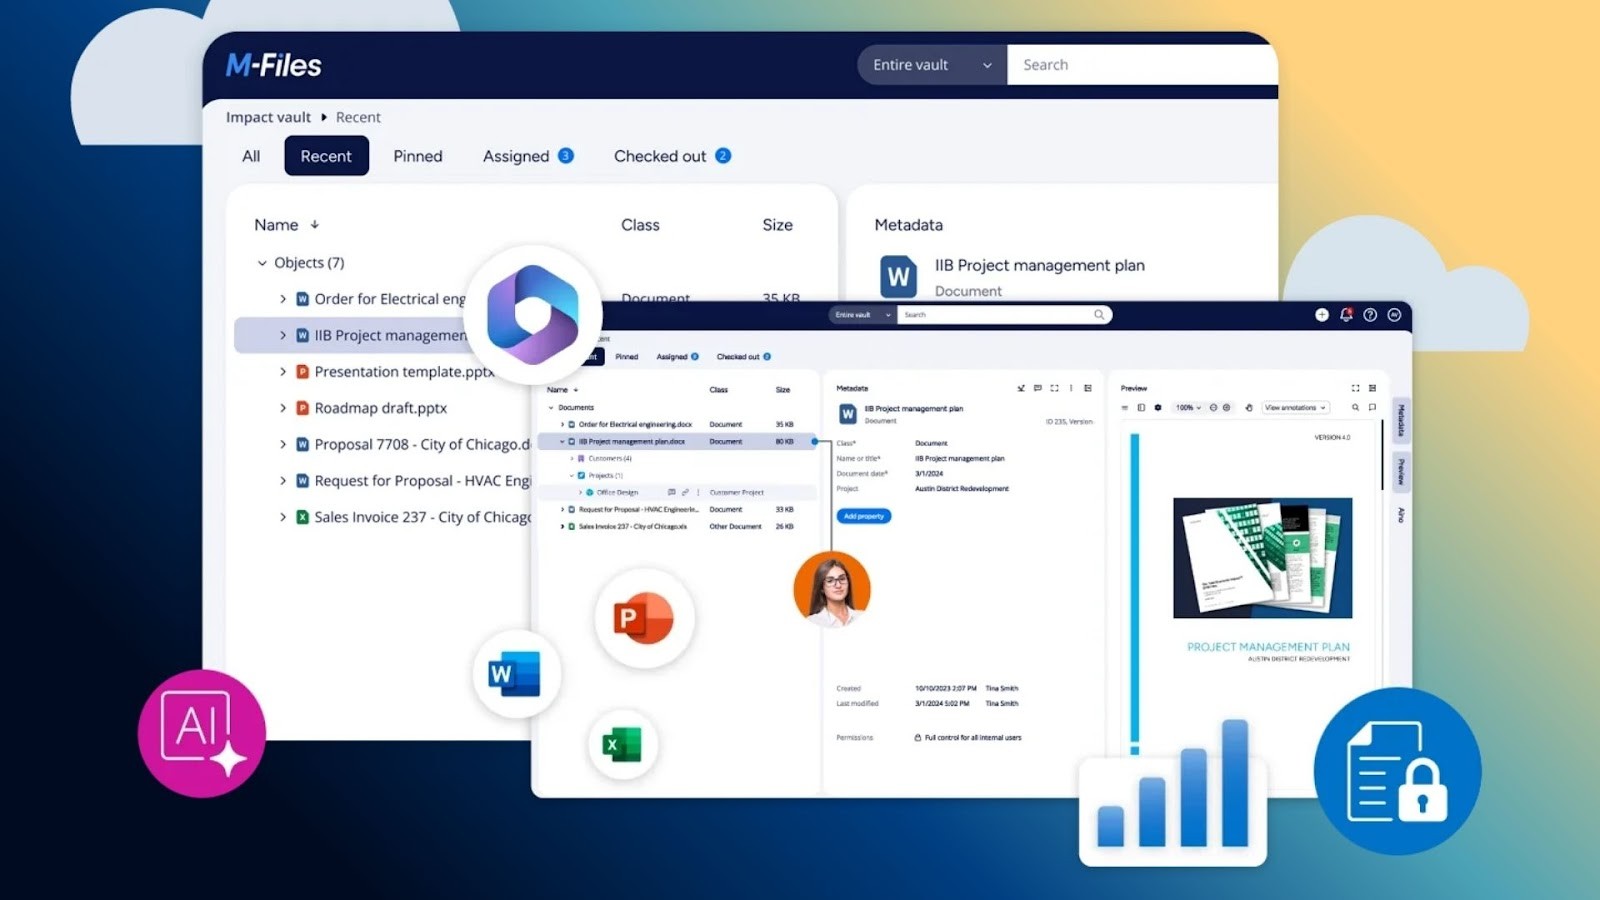Click the settings gear in the preview toolbar

(x=1158, y=408)
